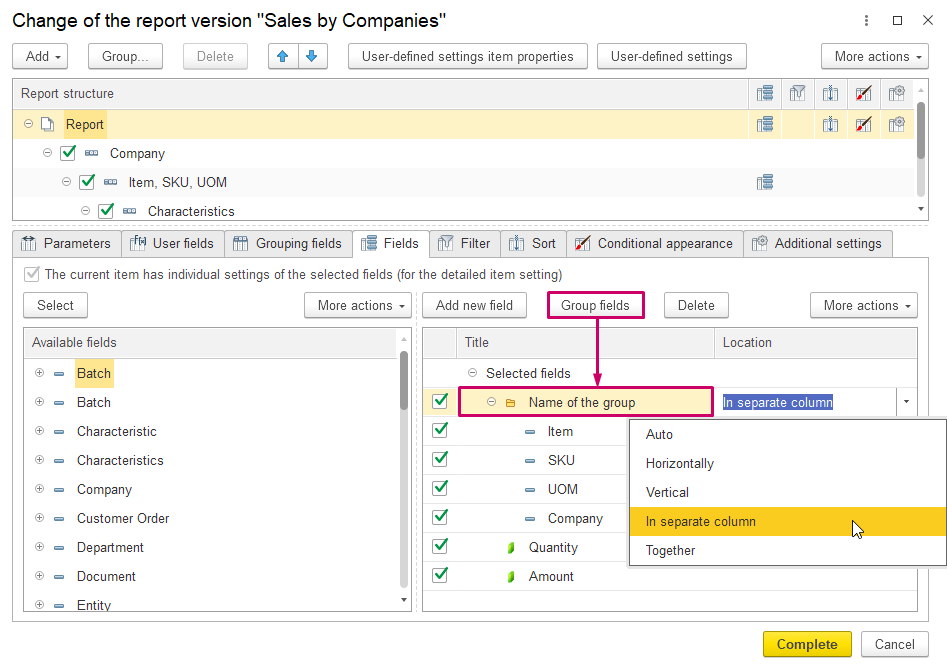This screenshot has height=667, width=947.
Task: Toggle the Company grouping checkbox
Action: point(68,153)
